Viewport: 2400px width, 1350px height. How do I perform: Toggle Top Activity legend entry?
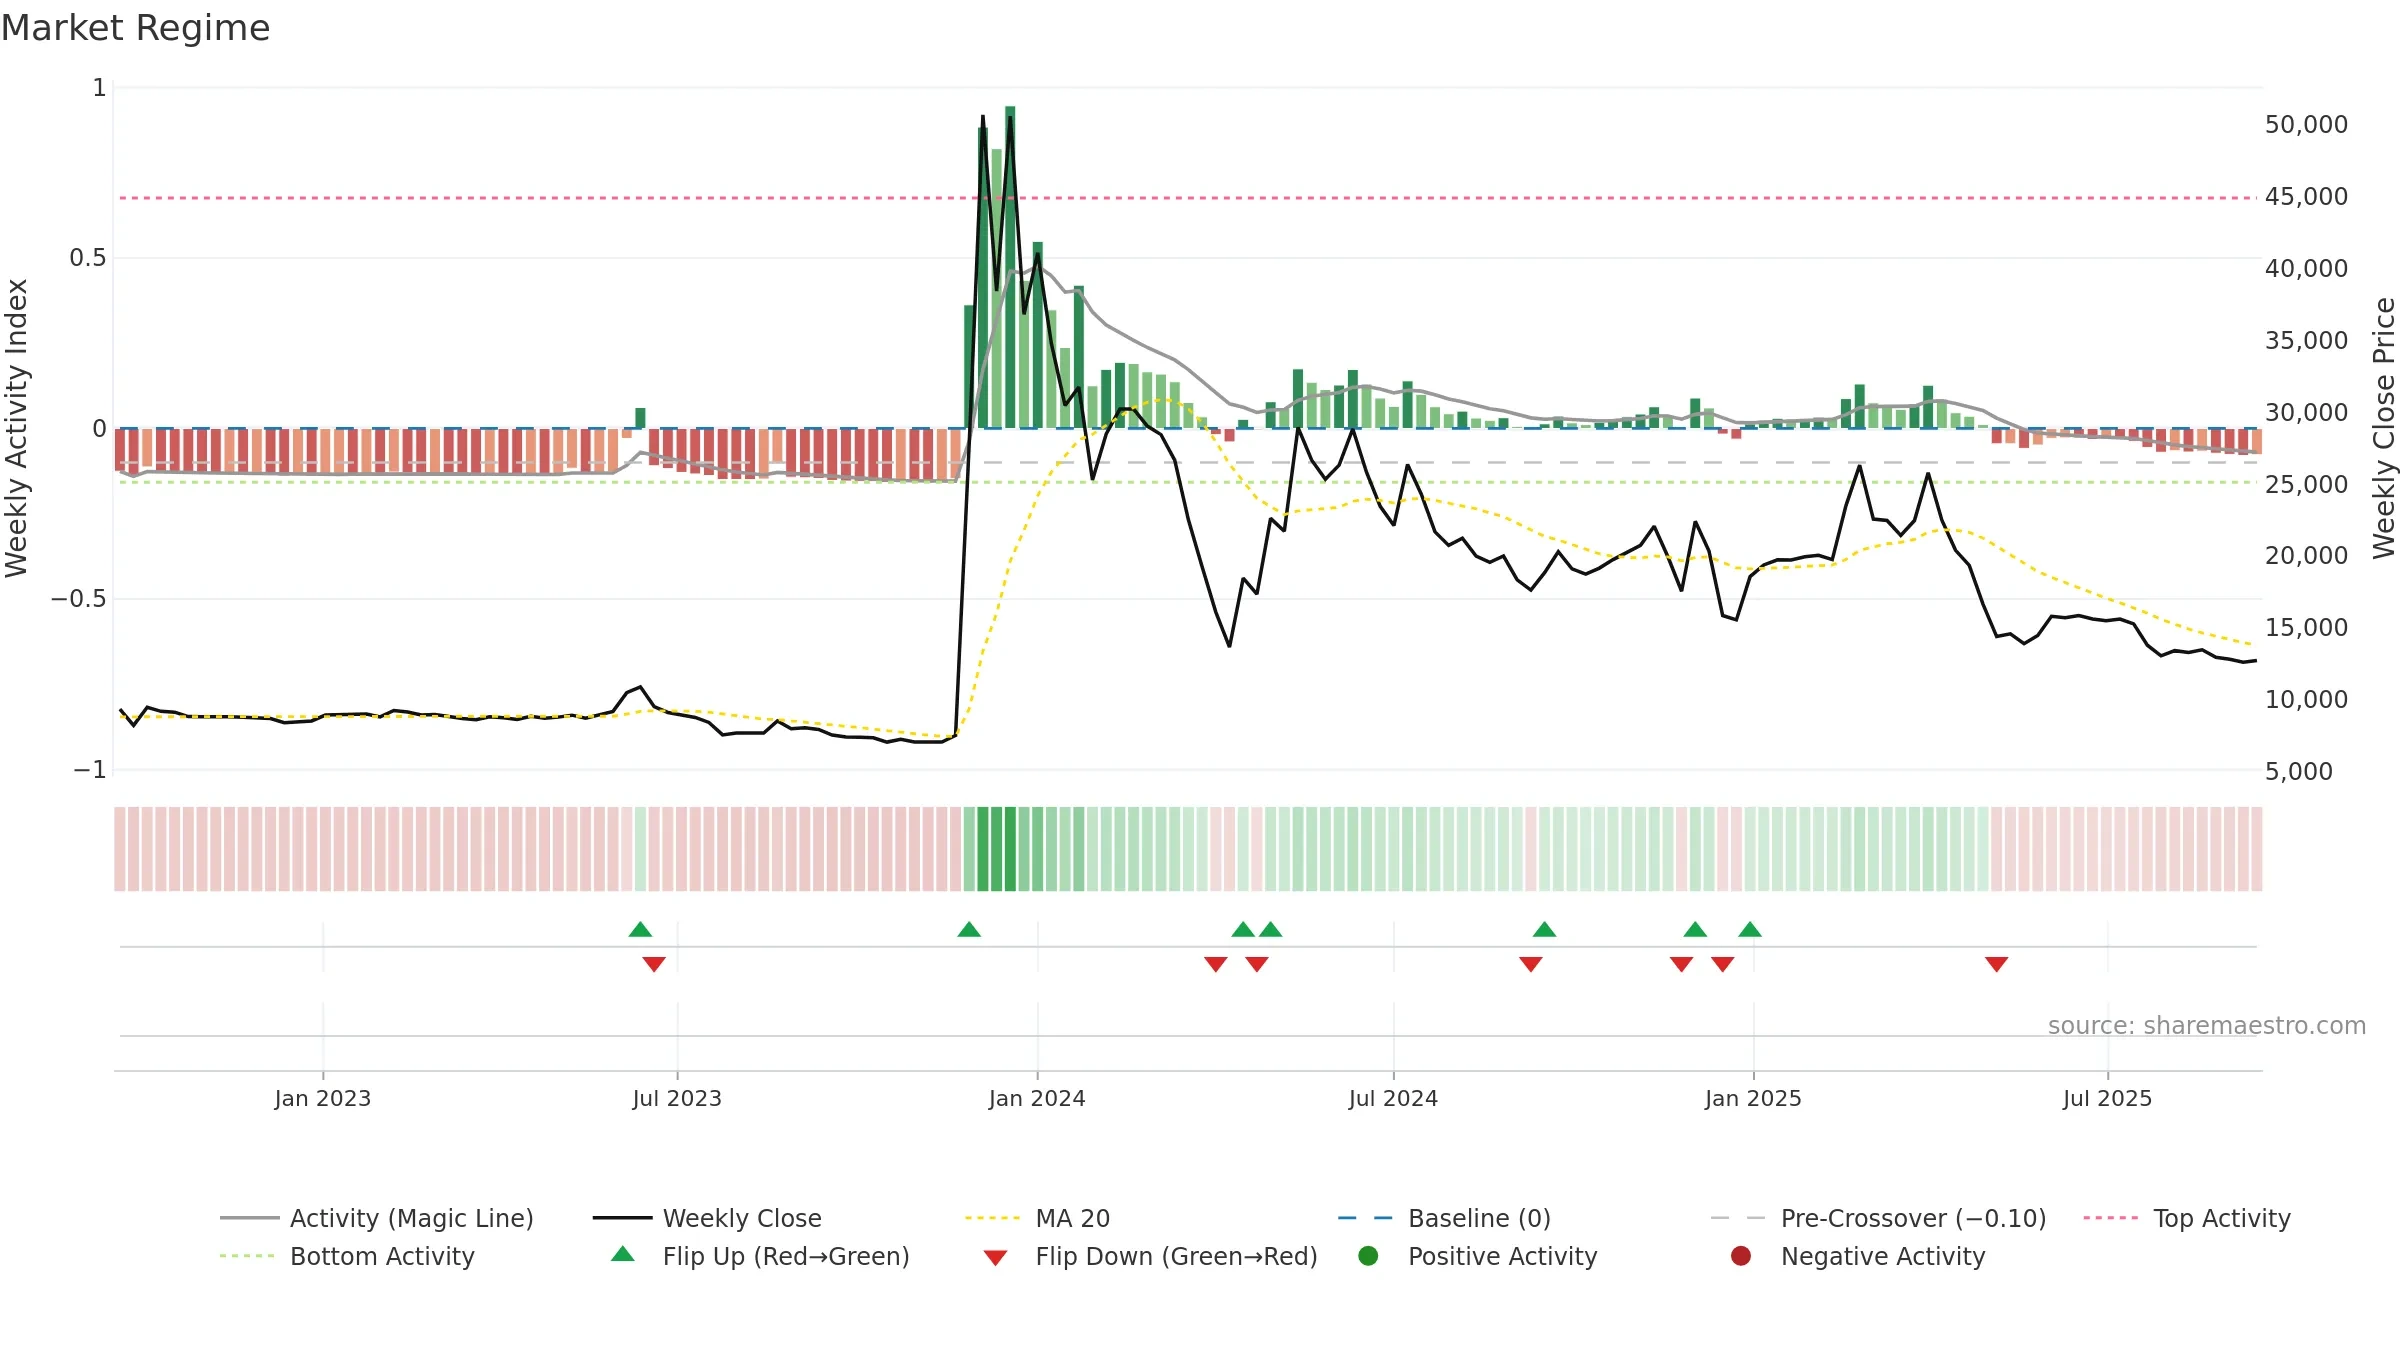click(2187, 1218)
